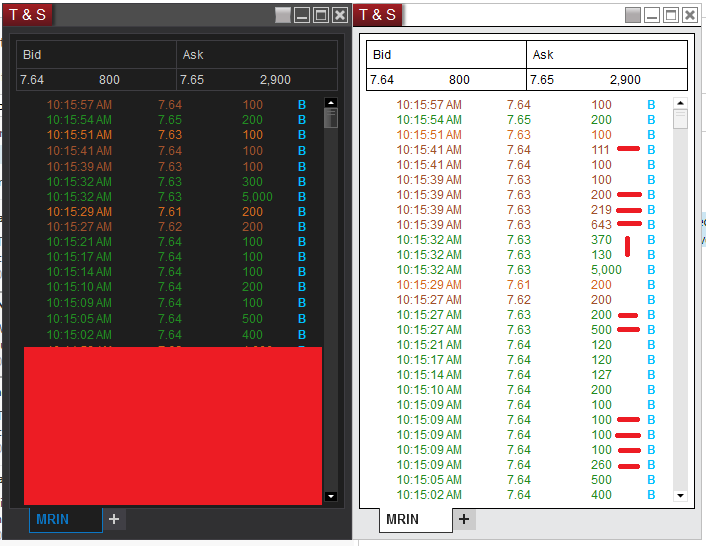Click the 7.62 price in the light window

pos(519,300)
